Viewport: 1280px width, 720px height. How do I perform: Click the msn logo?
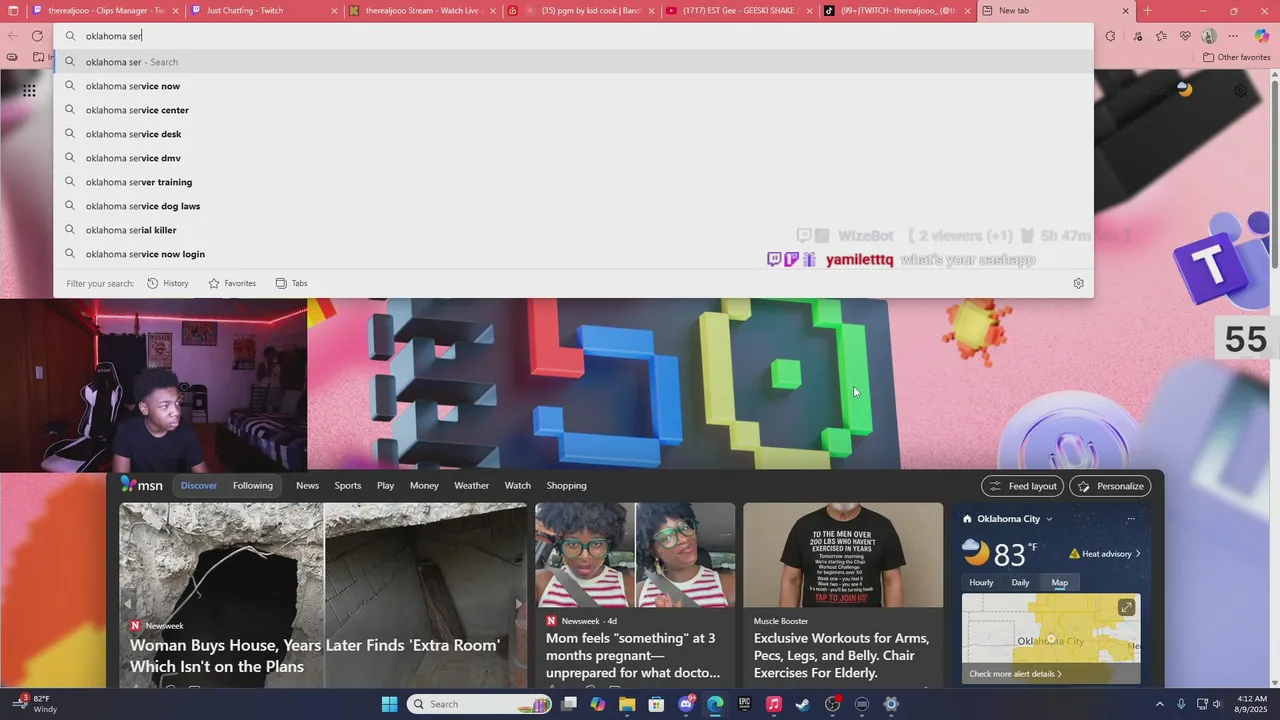pyautogui.click(x=142, y=485)
